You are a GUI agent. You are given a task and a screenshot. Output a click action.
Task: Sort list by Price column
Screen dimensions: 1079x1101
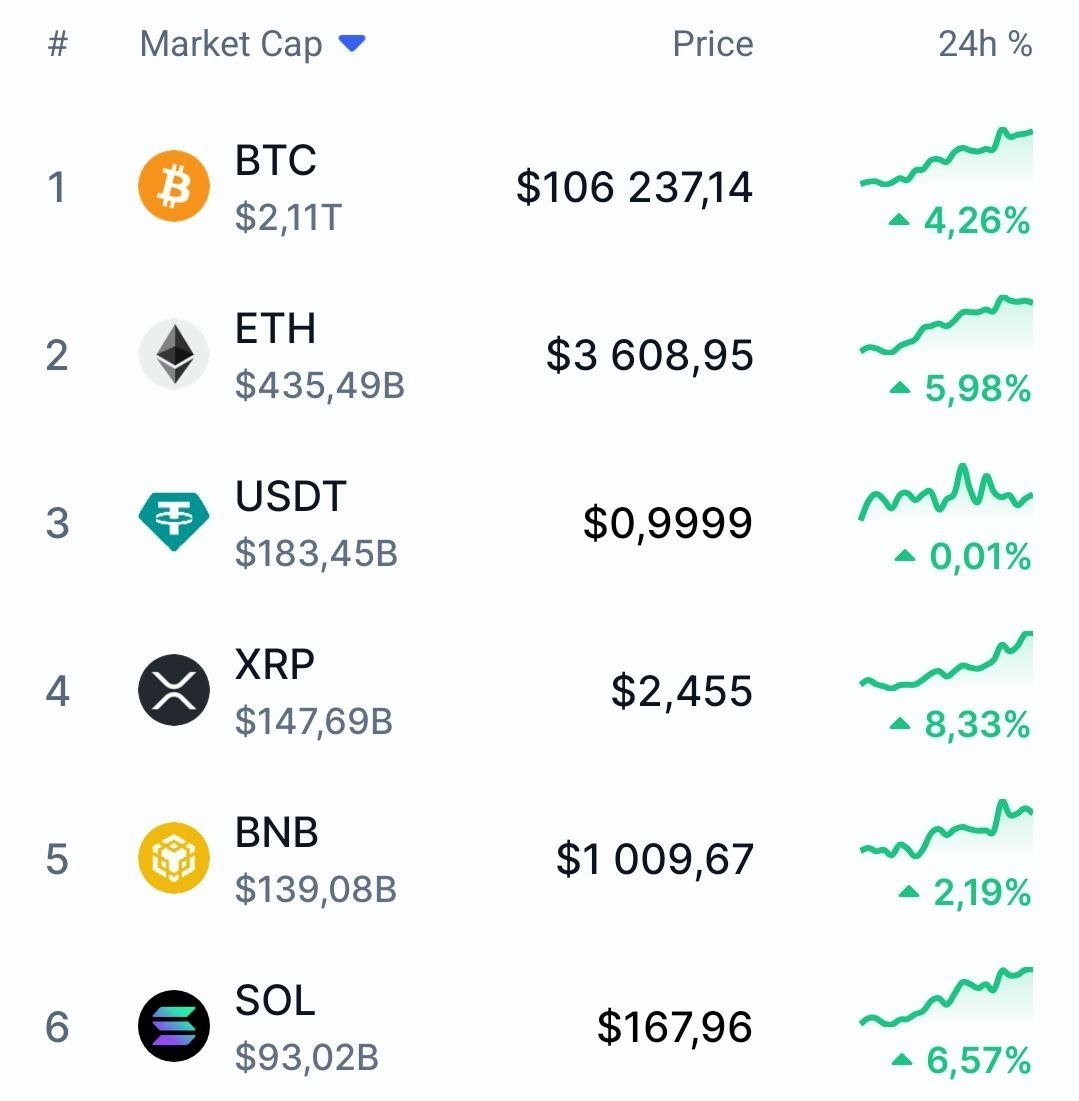712,44
